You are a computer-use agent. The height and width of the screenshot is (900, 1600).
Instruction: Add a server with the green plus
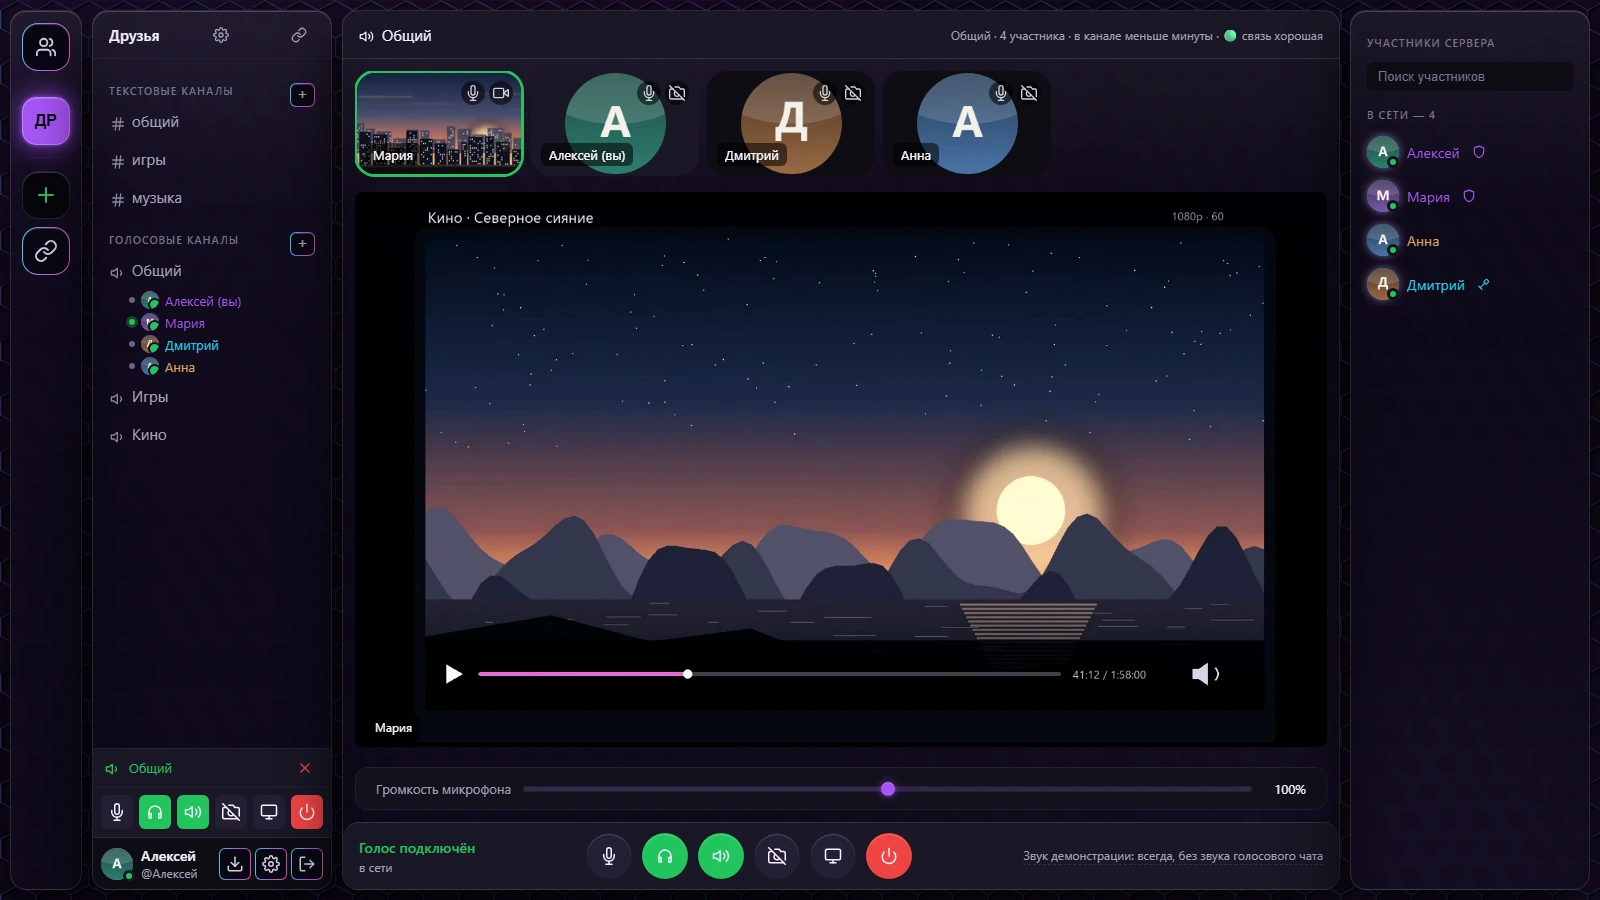point(46,195)
